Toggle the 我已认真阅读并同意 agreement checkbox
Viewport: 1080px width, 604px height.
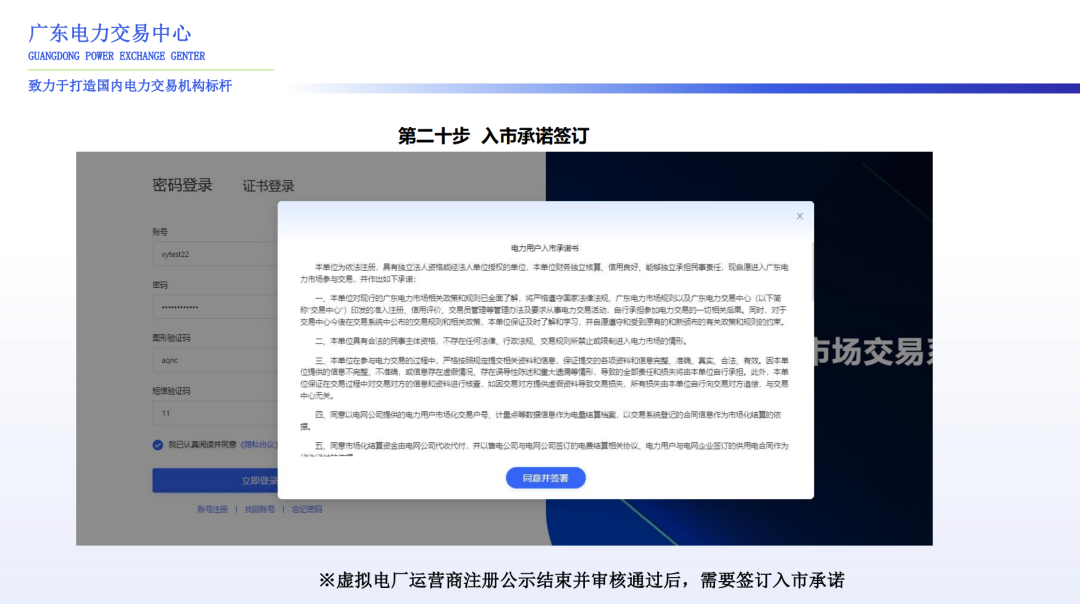tap(158, 446)
